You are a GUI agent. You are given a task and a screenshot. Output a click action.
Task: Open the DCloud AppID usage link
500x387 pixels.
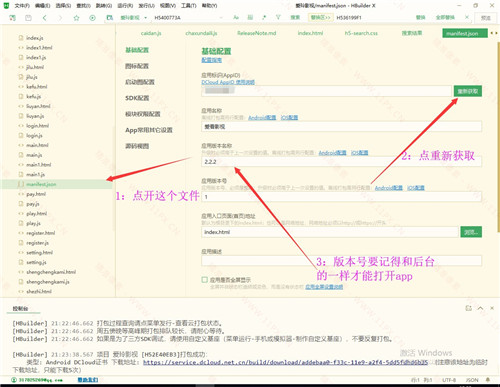pyautogui.click(x=228, y=82)
